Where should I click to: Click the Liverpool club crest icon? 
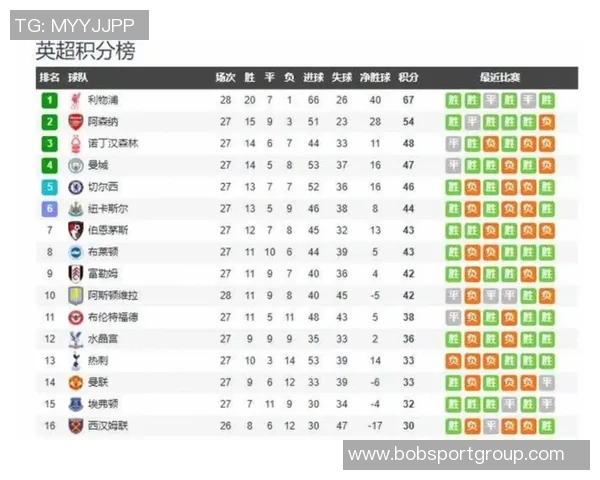click(76, 100)
